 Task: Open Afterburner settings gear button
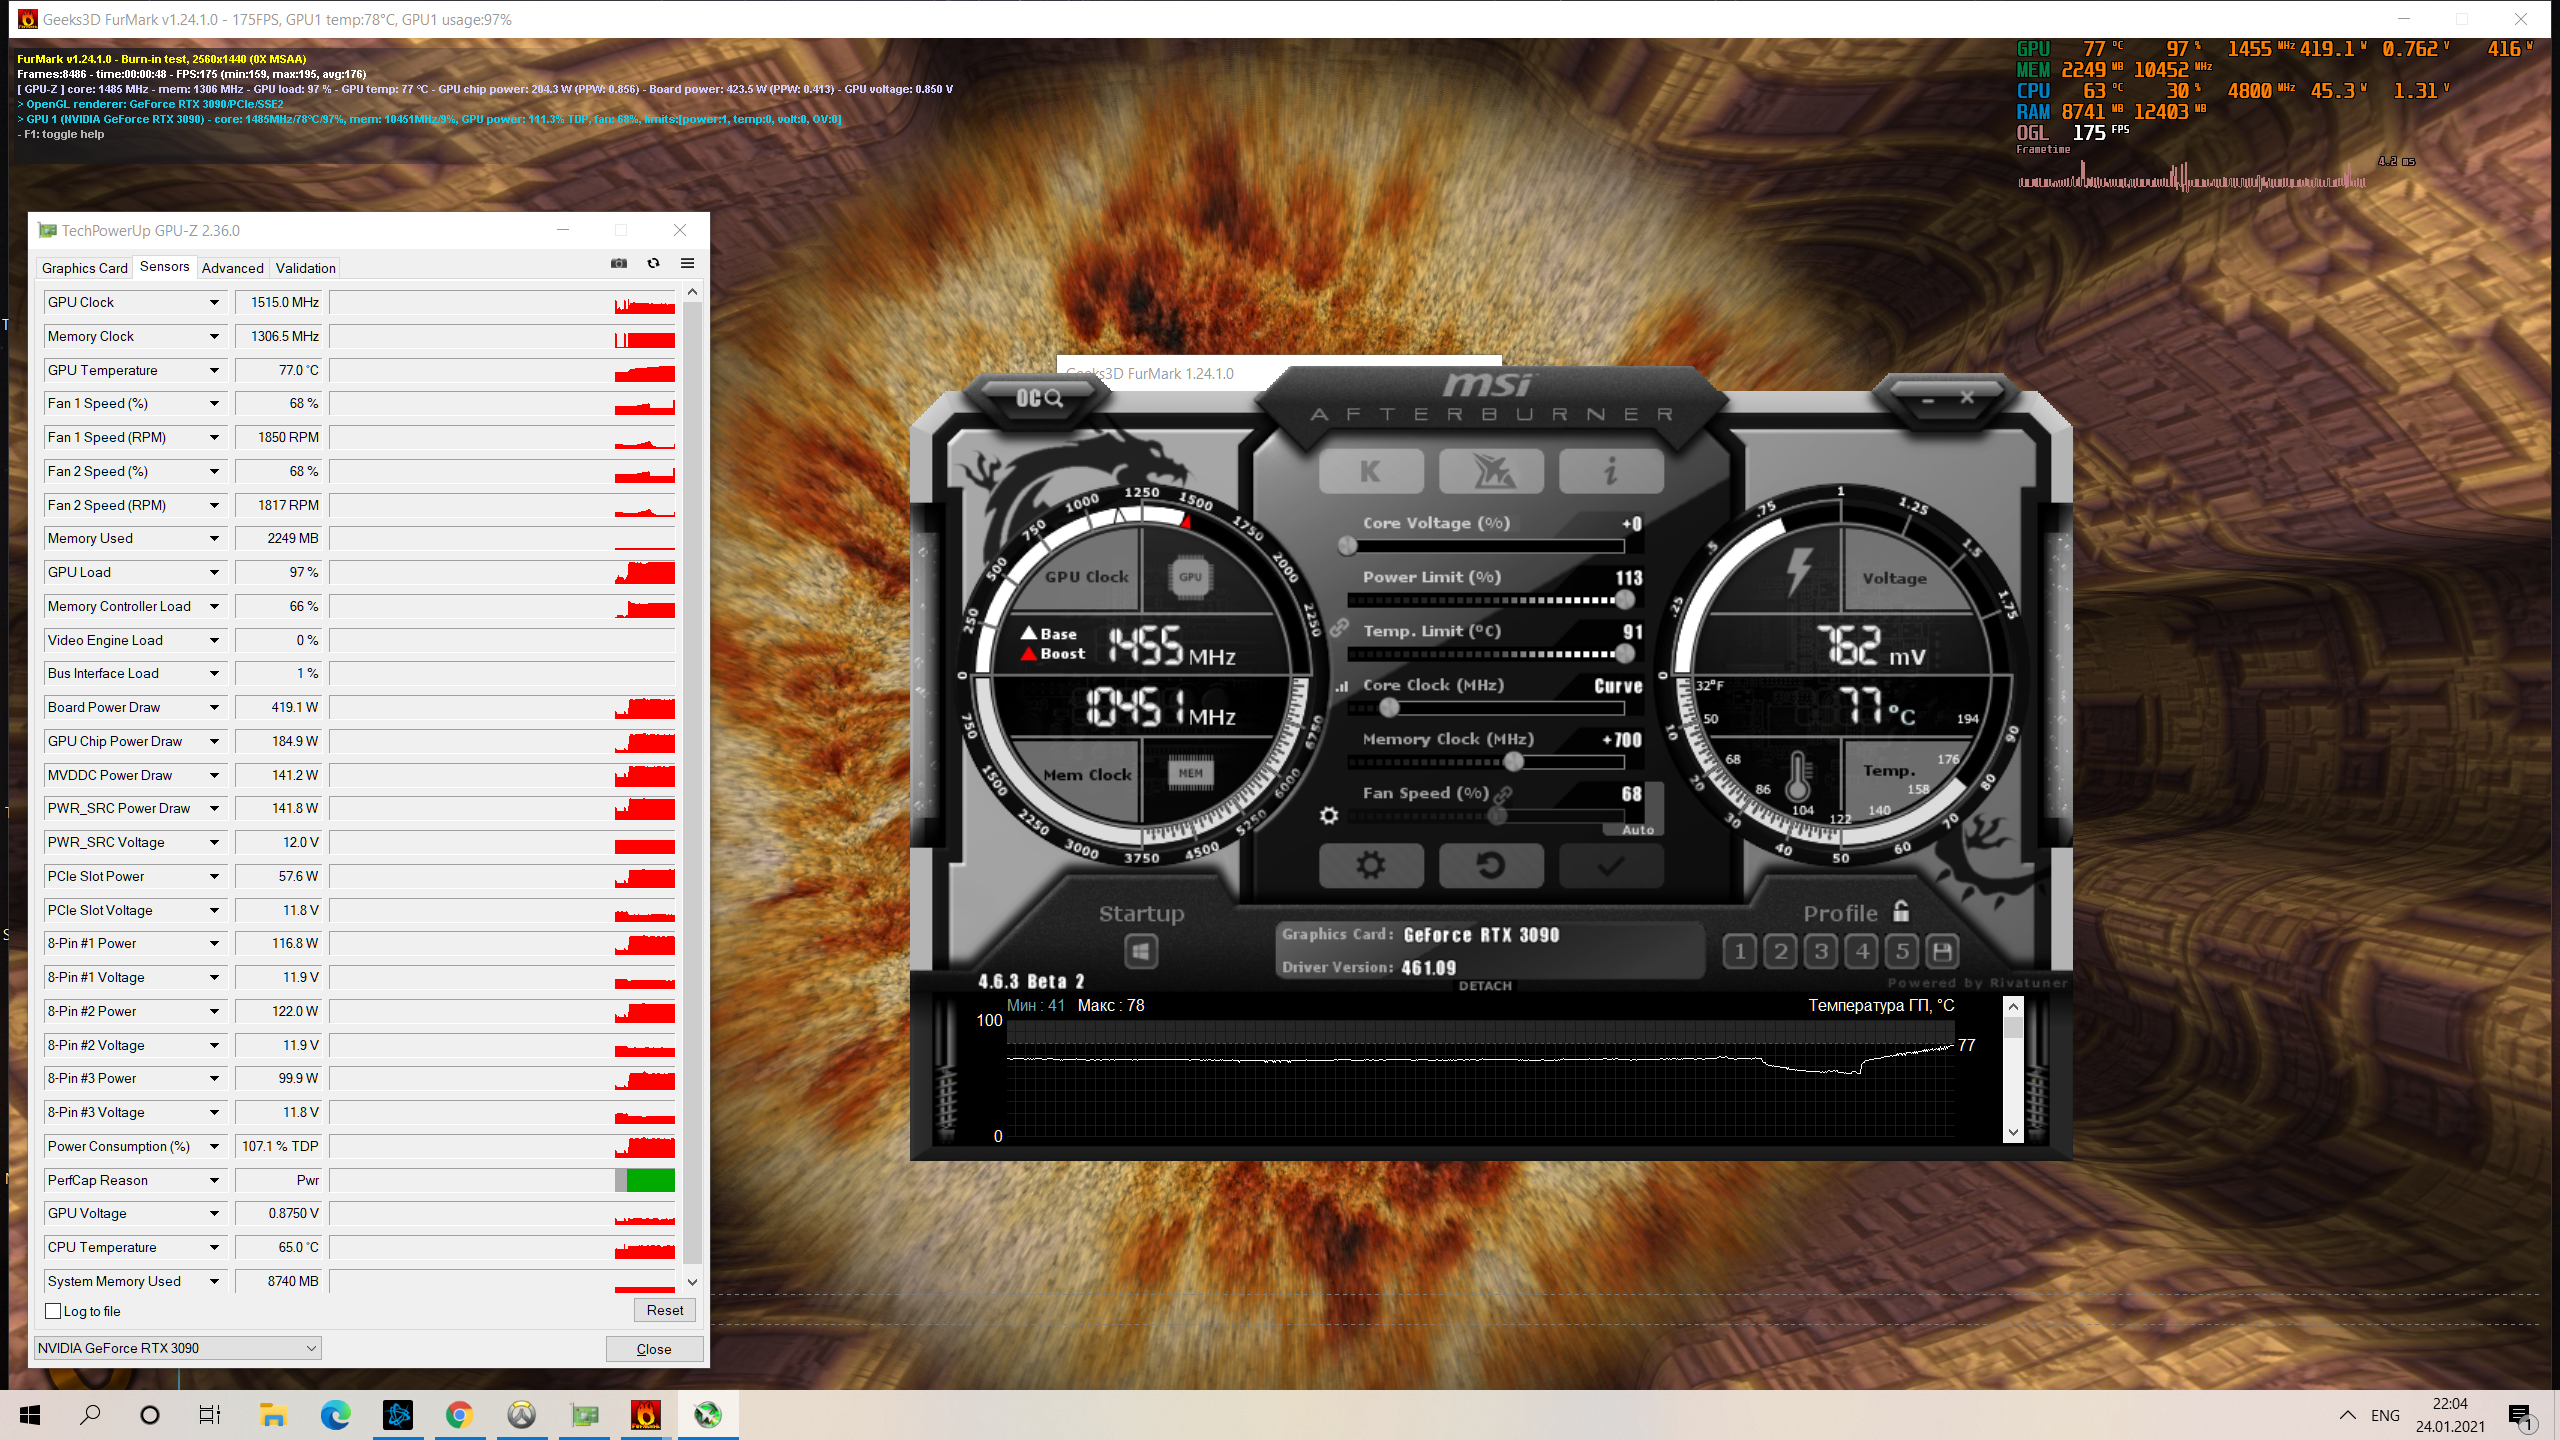click(x=1370, y=865)
